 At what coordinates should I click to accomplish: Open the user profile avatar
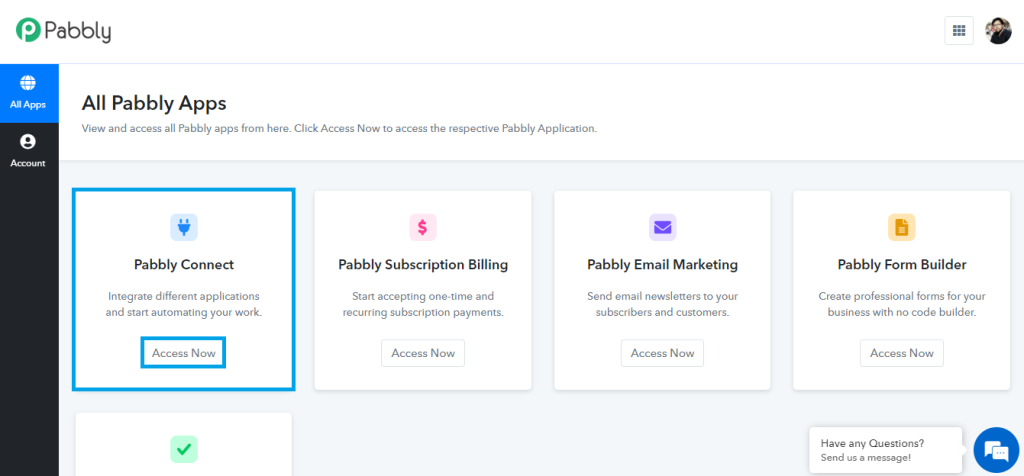[998, 31]
